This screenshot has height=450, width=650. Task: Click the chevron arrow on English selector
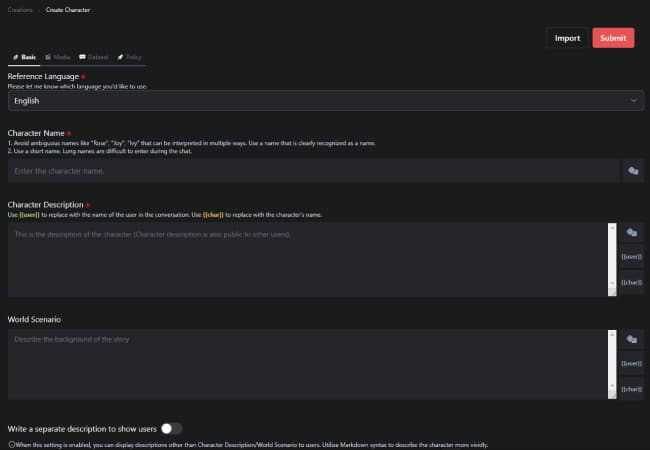pyautogui.click(x=633, y=101)
